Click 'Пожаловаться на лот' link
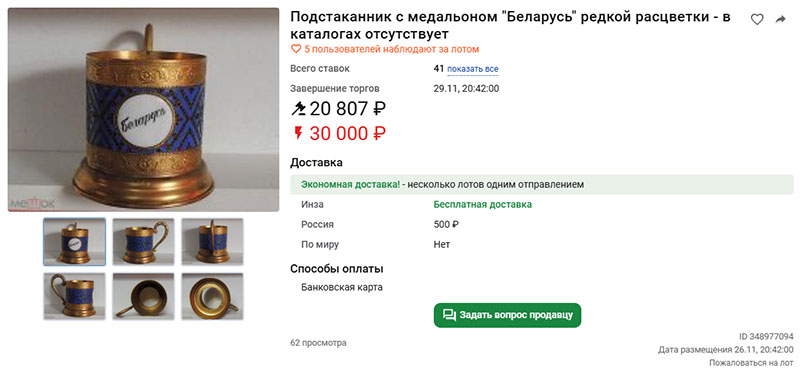The height and width of the screenshot is (374, 800). coord(751,363)
